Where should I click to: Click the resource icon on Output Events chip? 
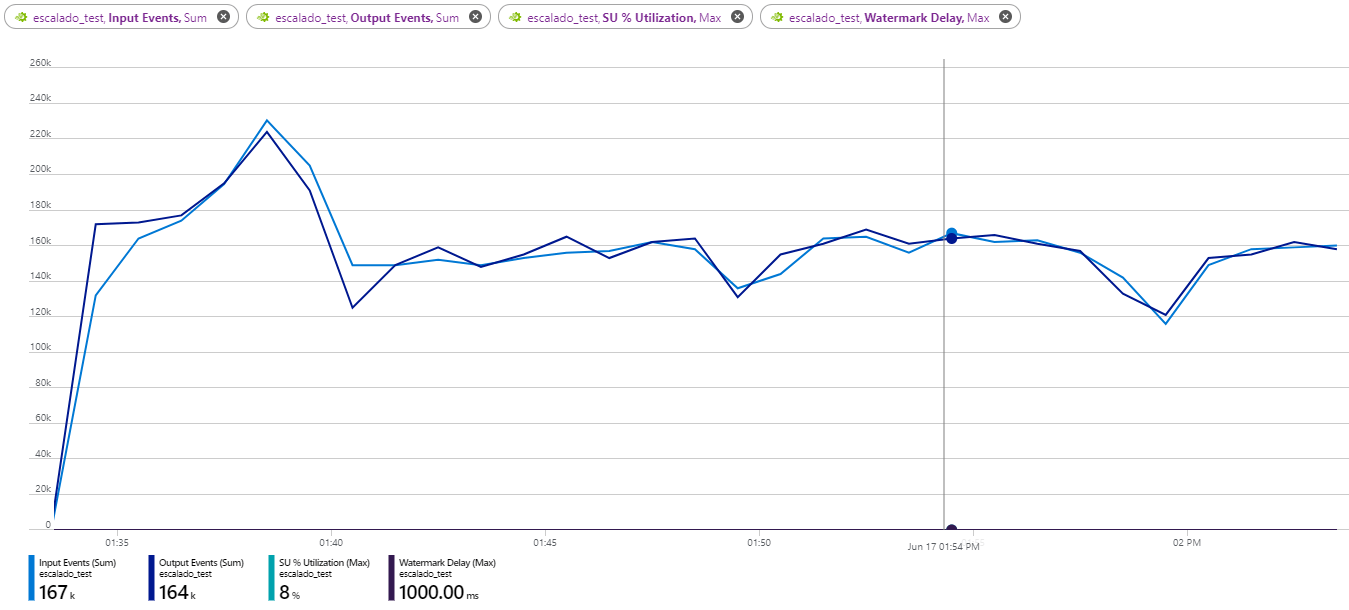click(x=263, y=17)
